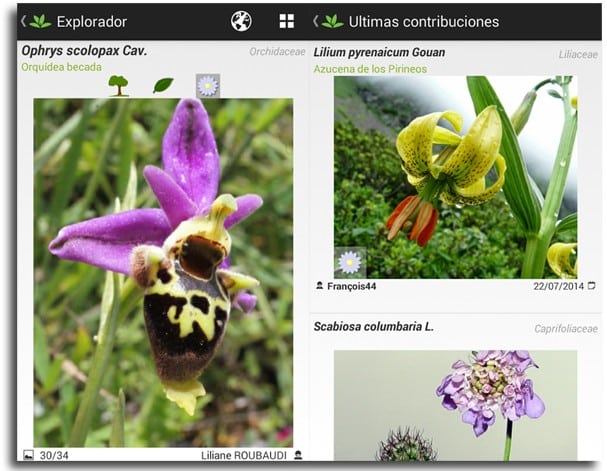The image size is (607, 471).
Task: Select the flower organ filter icon
Action: click(x=208, y=86)
